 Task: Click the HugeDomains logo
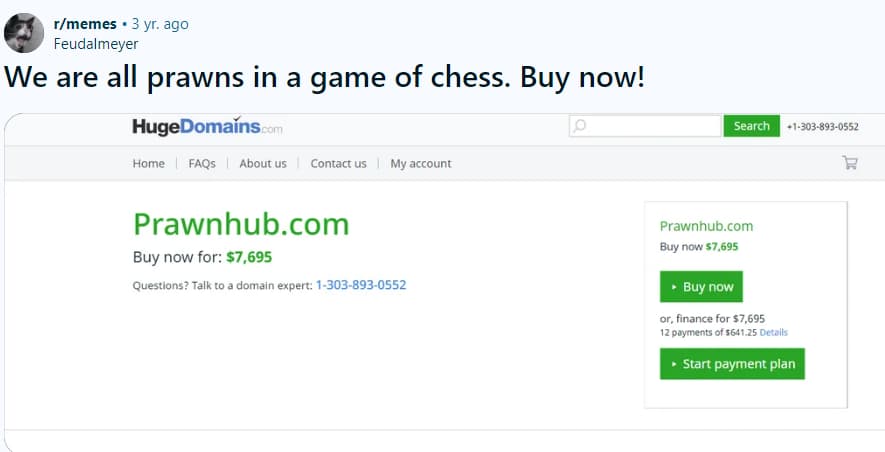pos(207,127)
